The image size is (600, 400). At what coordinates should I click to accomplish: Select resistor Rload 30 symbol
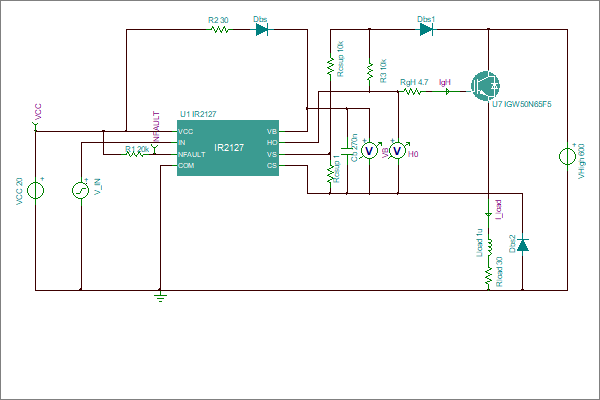[x=489, y=276]
